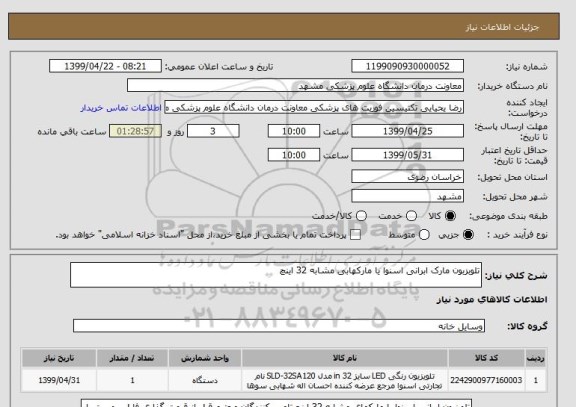Click the buyer organization name field
Screen dimensions: 576x407
(x=295, y=86)
